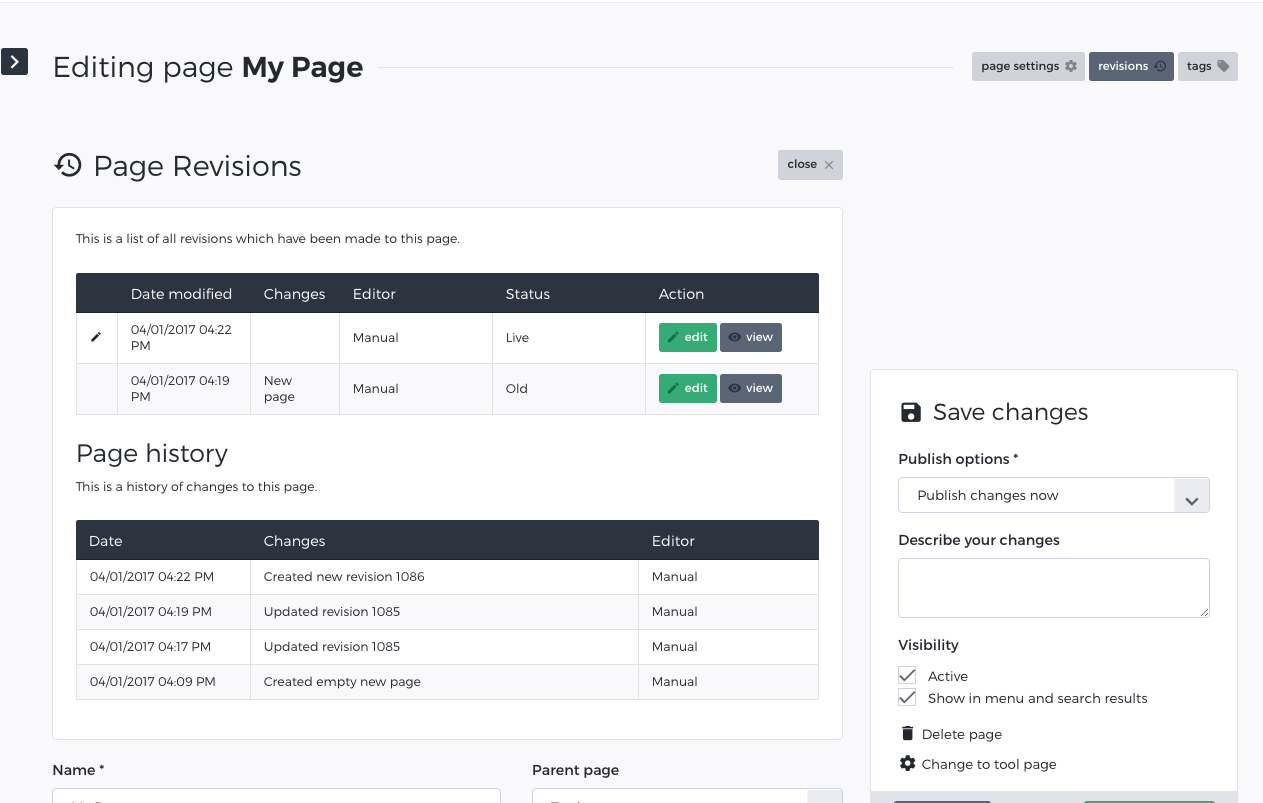The image size is (1263, 803).
Task: View the Live revision
Action: [751, 338]
